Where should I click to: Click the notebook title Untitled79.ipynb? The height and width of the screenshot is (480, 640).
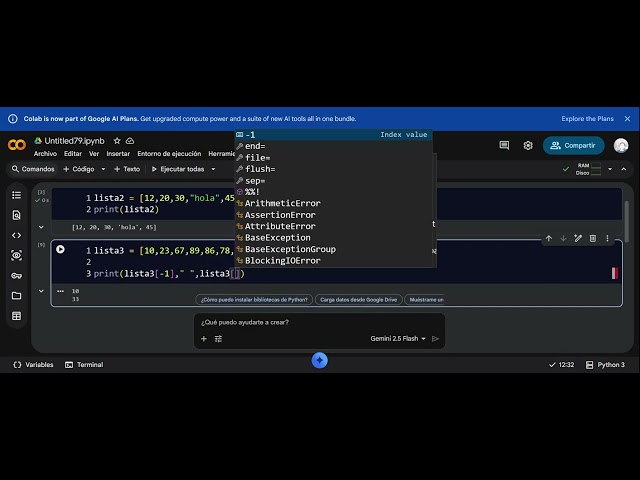(74, 141)
